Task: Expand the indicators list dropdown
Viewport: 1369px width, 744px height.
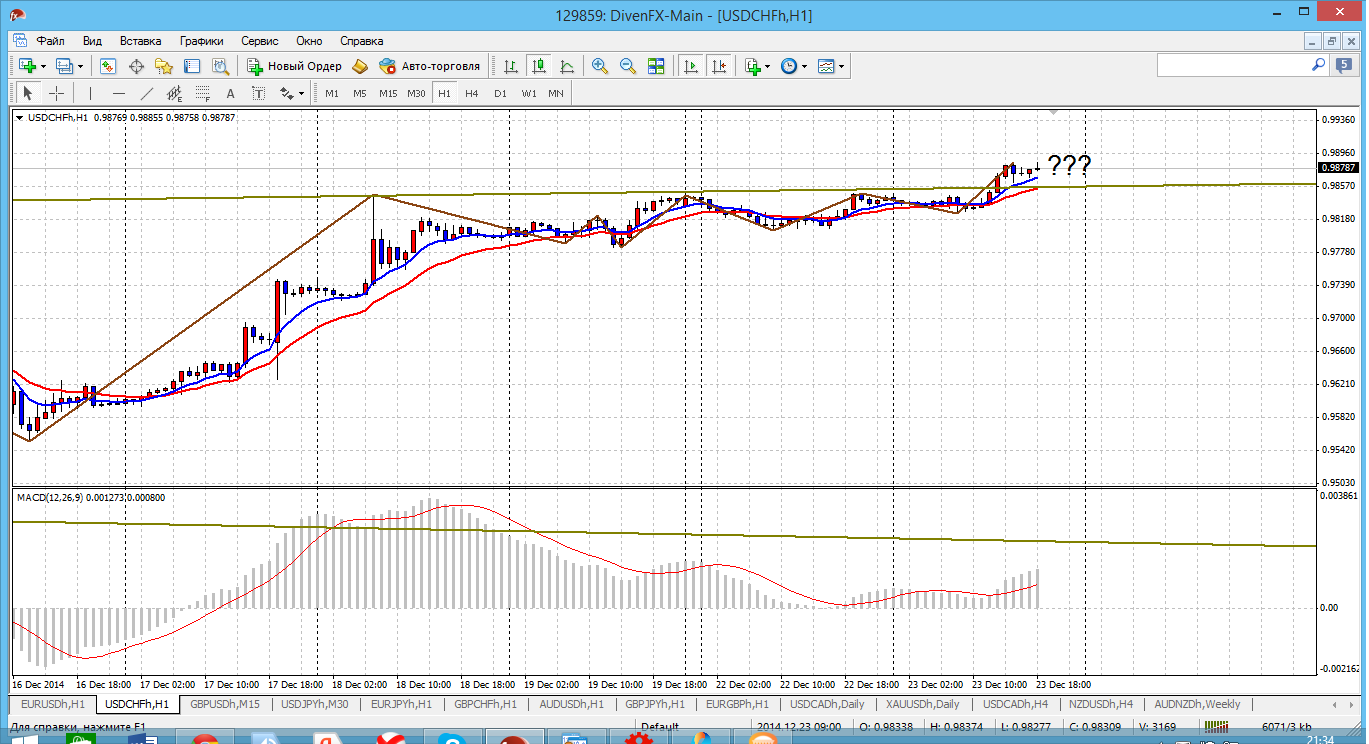Action: pyautogui.click(x=767, y=66)
